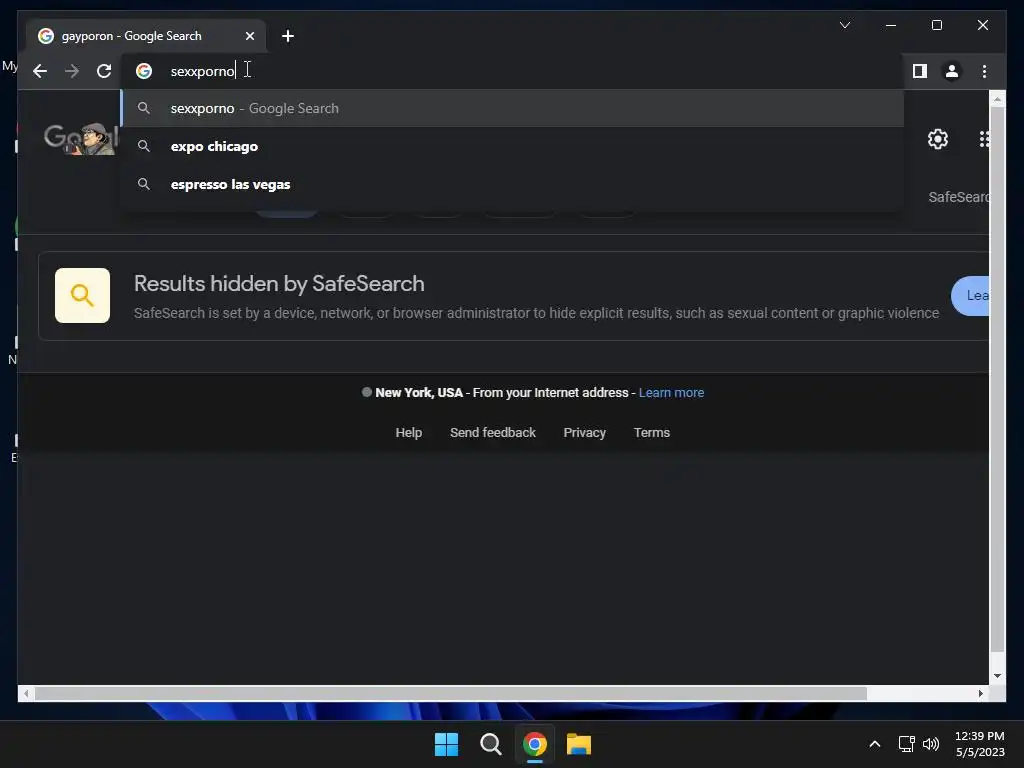Close the Google Search tab

click(249, 36)
